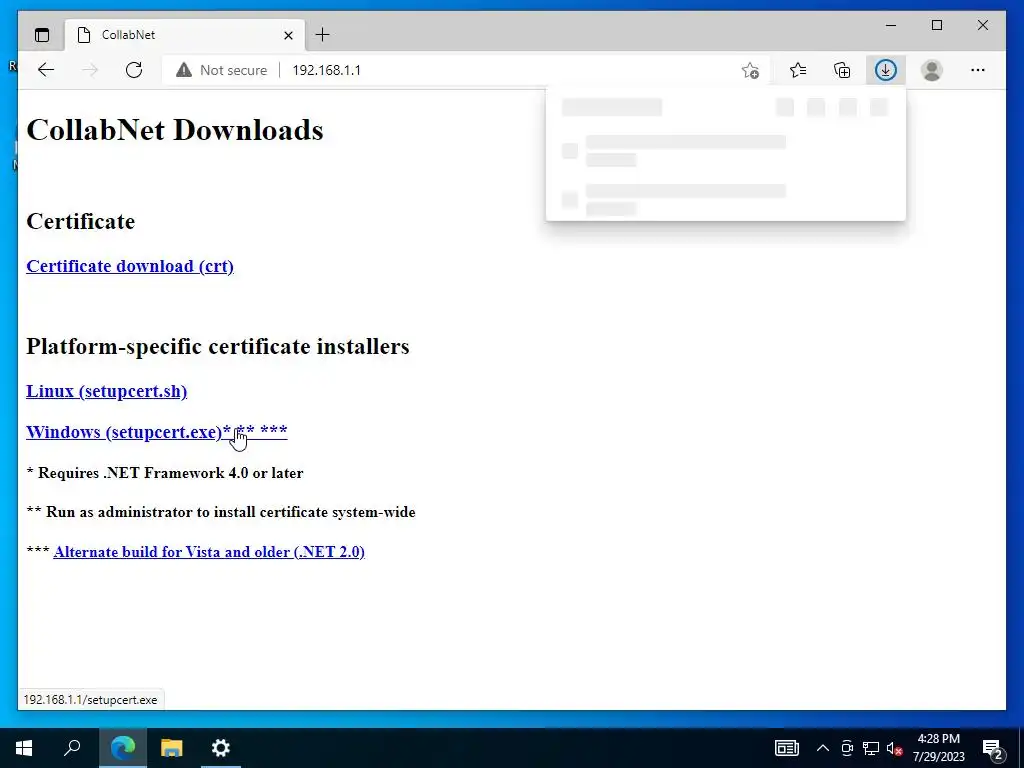Click the Run as administrator note
The width and height of the screenshot is (1024, 768).
221,512
